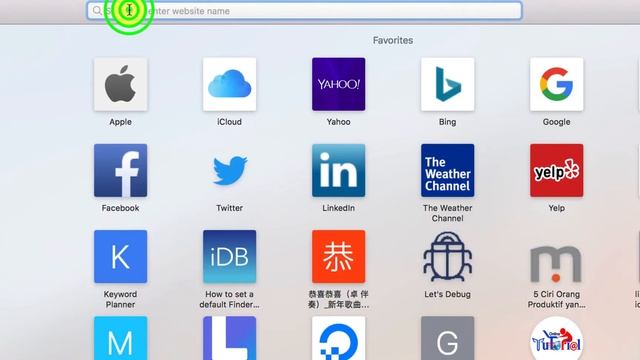
Task: Click the Google label under its tile
Action: coord(556,122)
